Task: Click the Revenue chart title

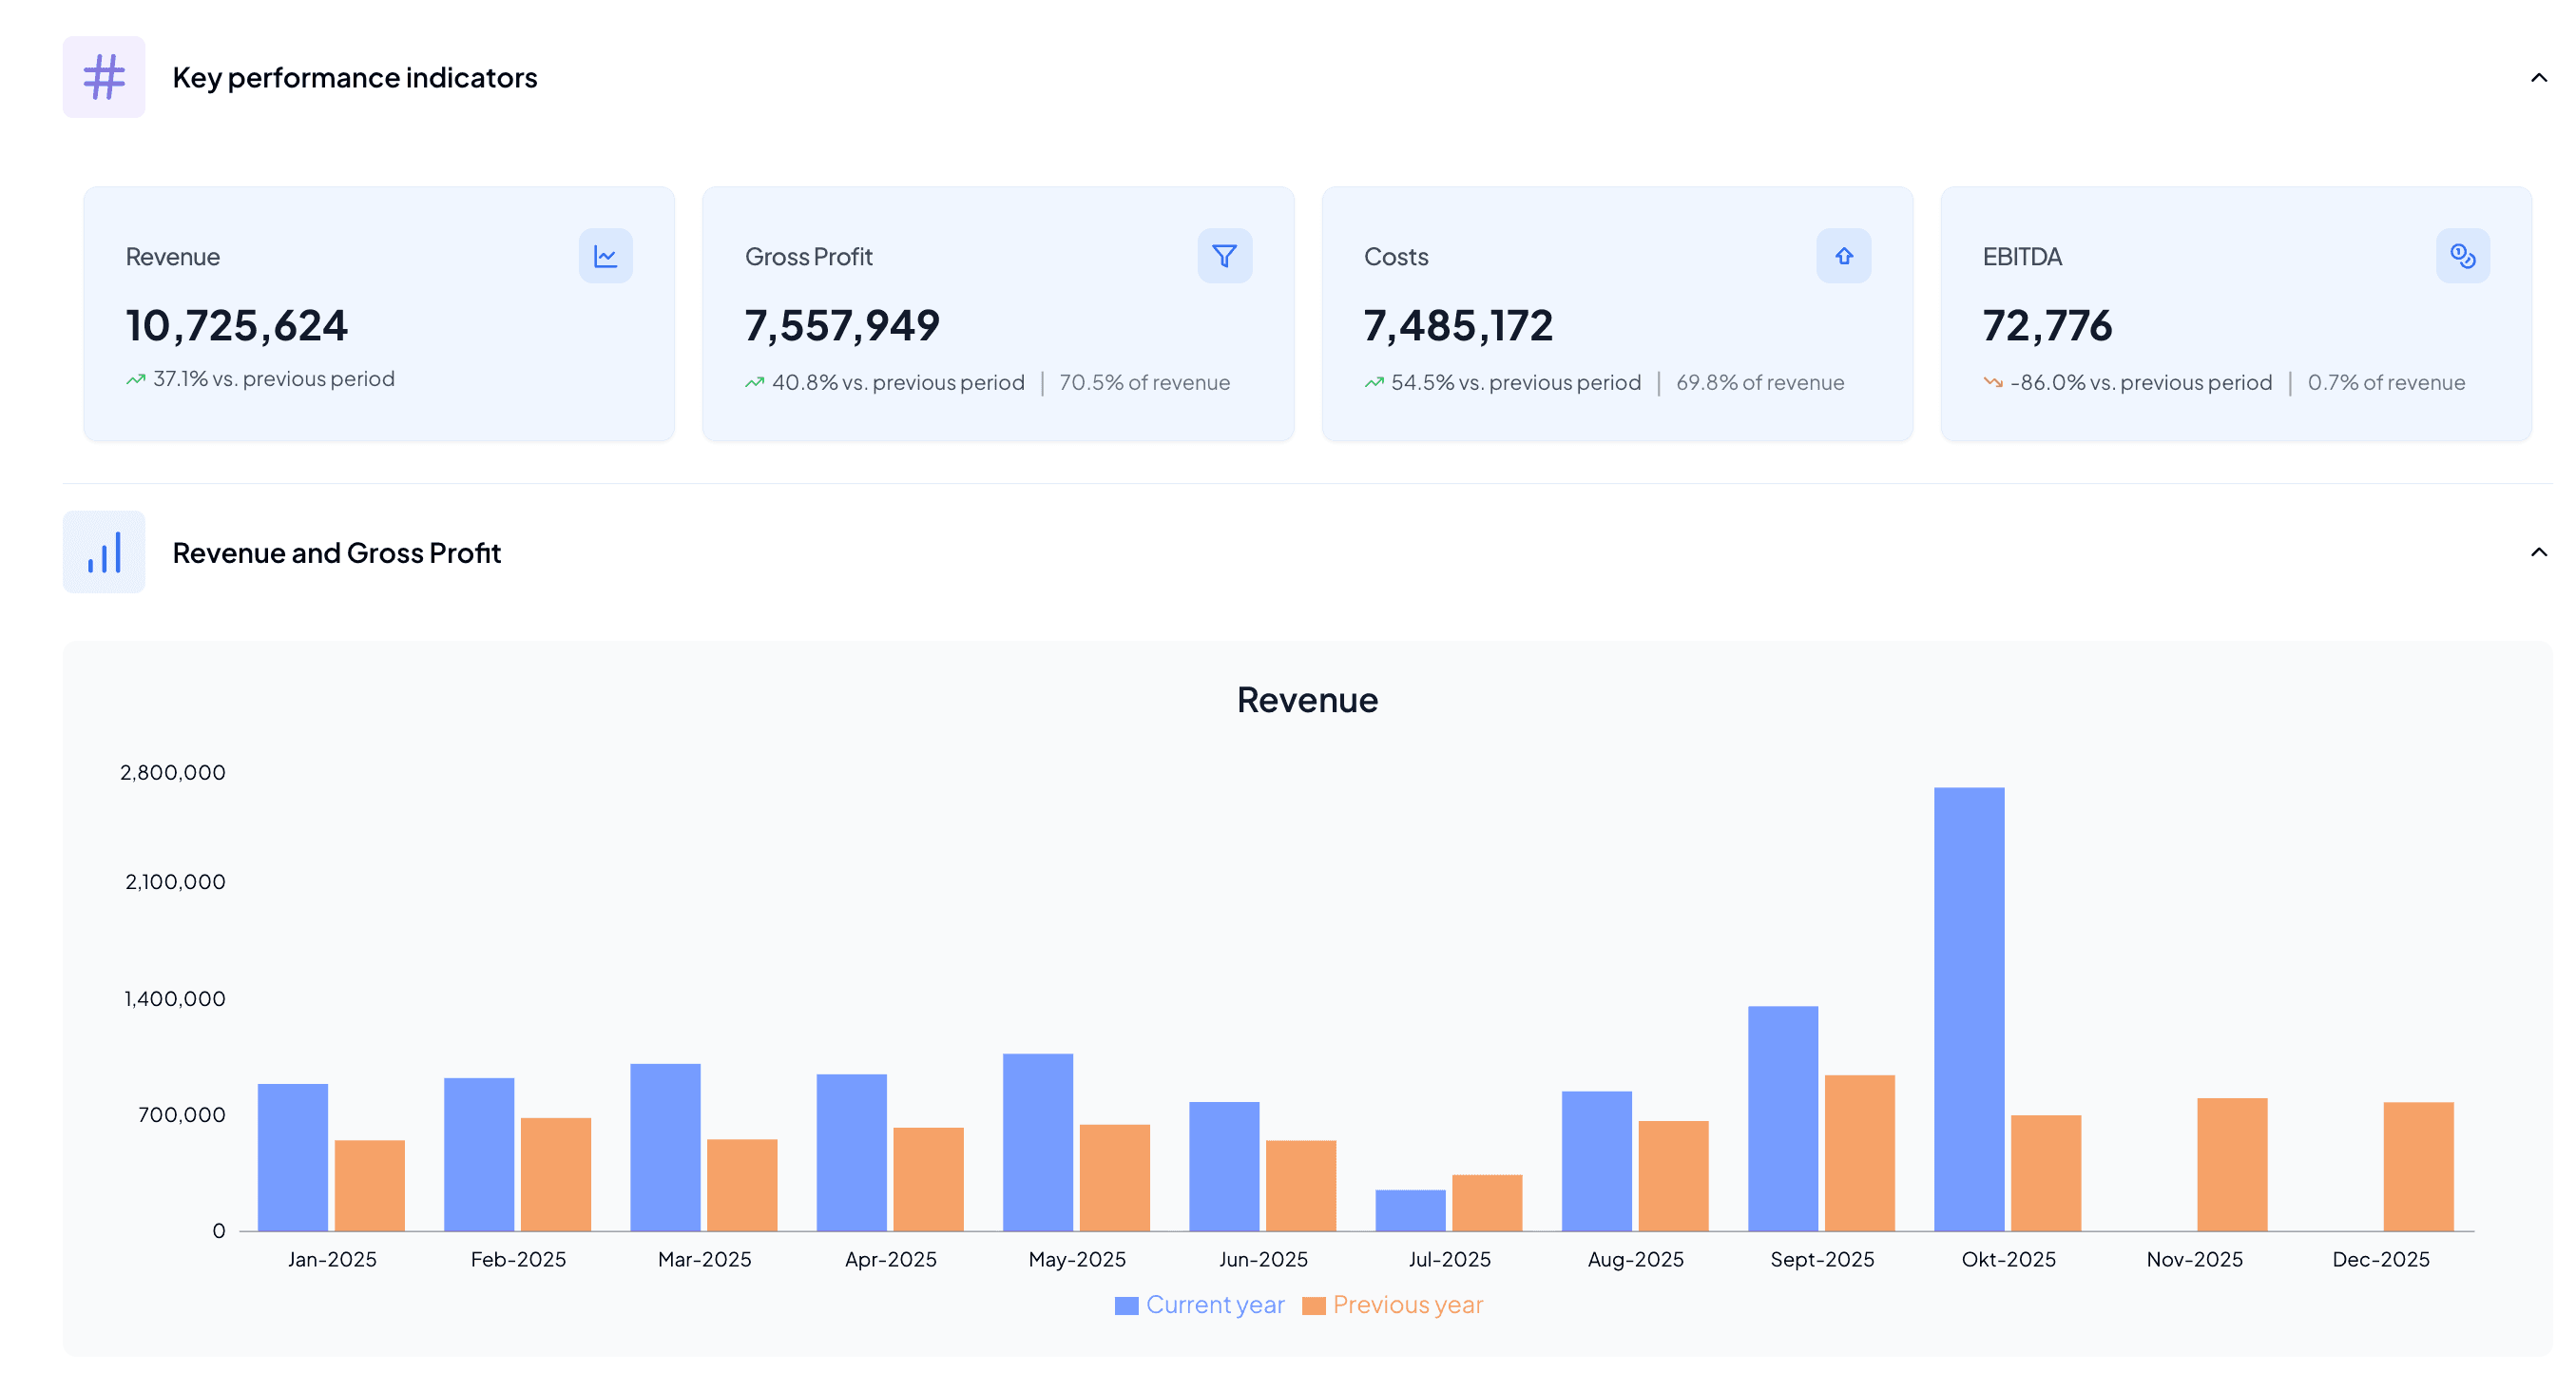Action: 1306,700
